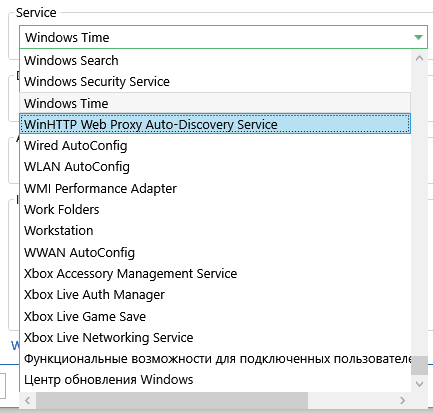Image resolution: width=433 pixels, height=414 pixels.
Task: Click the list's scroll down arrow
Action: pos(419,384)
